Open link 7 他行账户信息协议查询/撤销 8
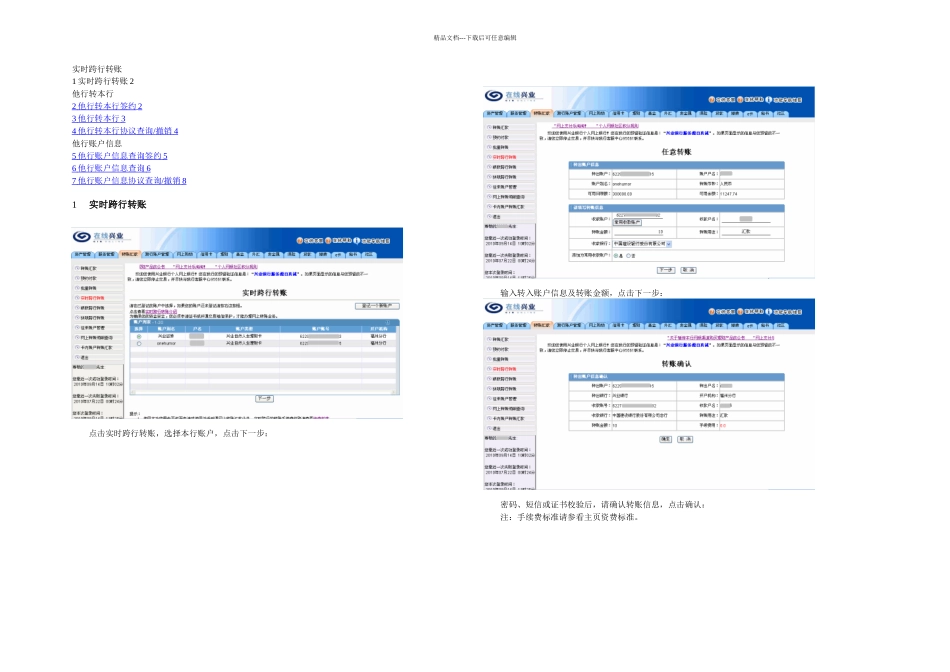Image resolution: width=950 pixels, height=672 pixels. (x=129, y=181)
